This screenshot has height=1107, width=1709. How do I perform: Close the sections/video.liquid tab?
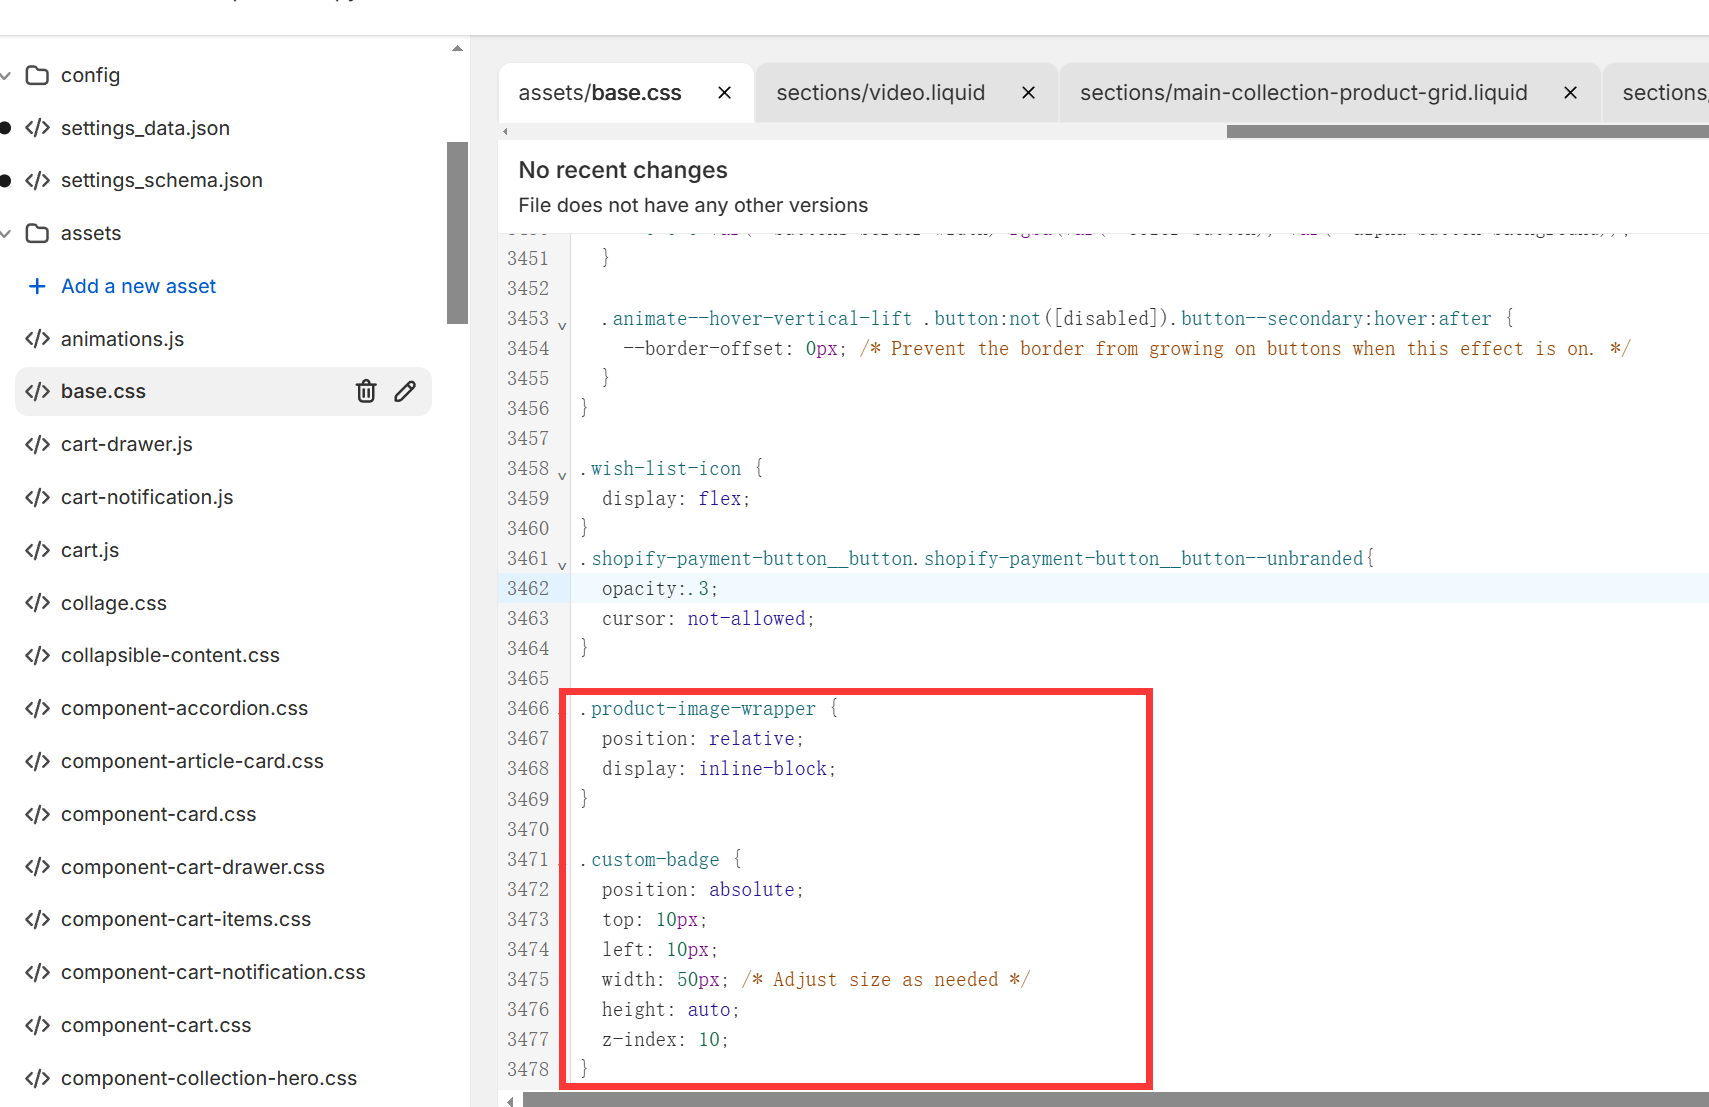coord(1028,93)
